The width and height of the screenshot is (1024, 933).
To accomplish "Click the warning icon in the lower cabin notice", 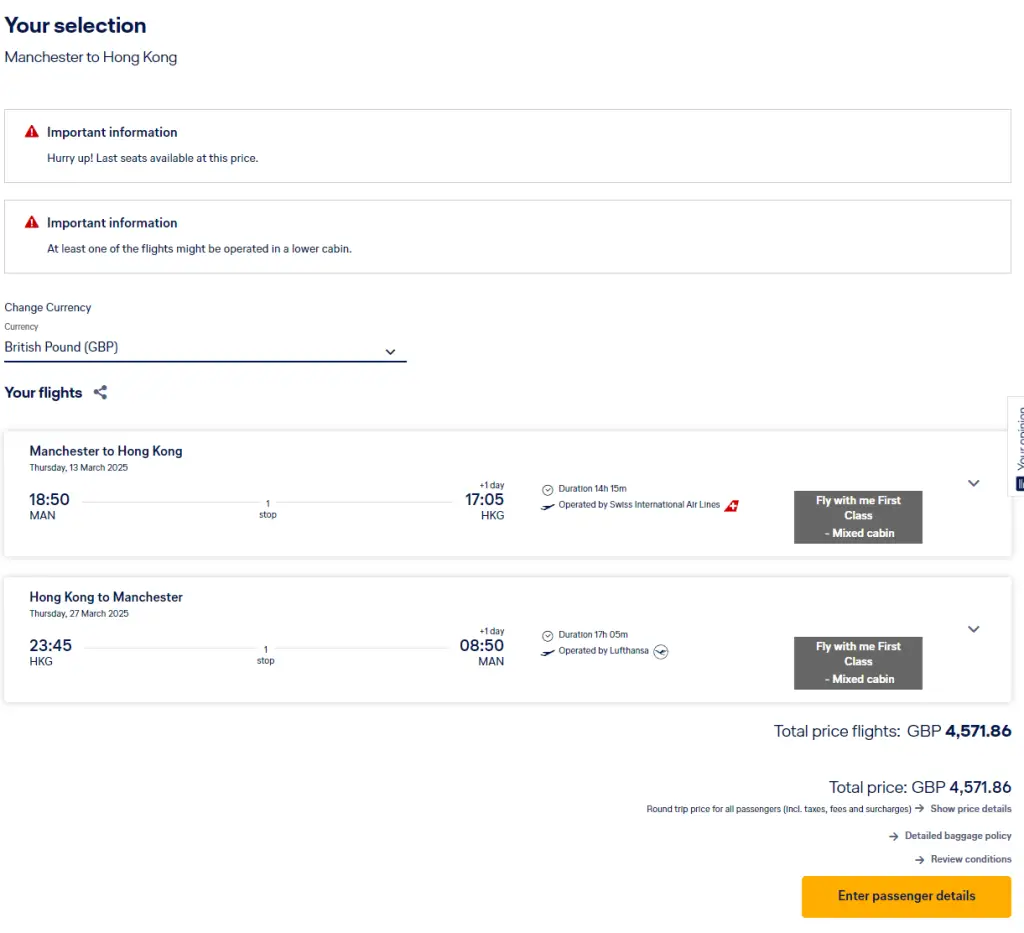I will click(x=32, y=223).
